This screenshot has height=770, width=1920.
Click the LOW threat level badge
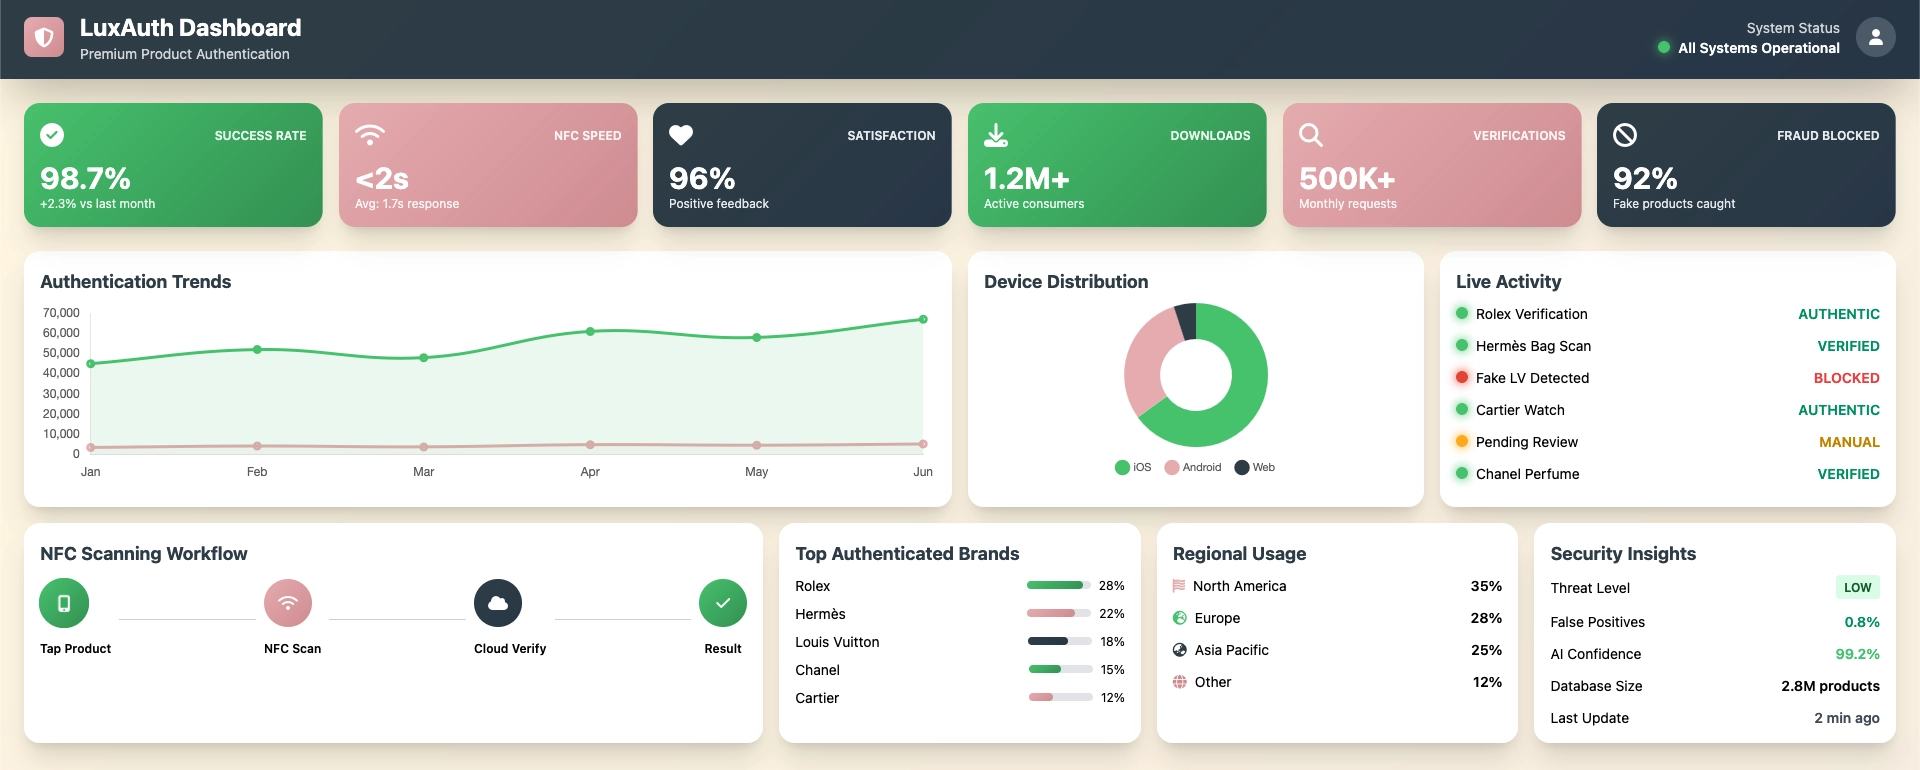[1857, 587]
